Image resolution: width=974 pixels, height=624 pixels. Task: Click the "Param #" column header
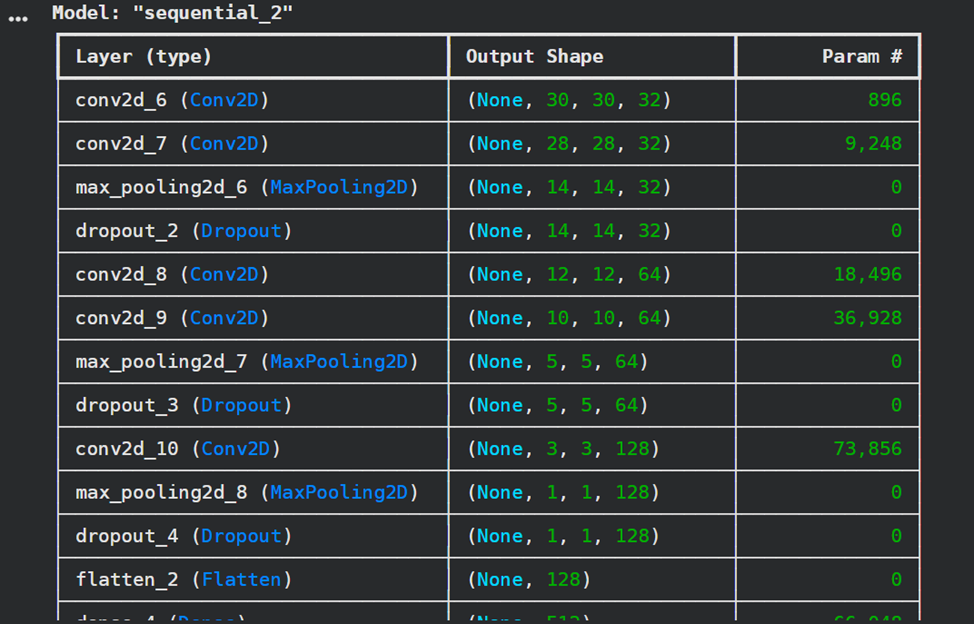862,57
